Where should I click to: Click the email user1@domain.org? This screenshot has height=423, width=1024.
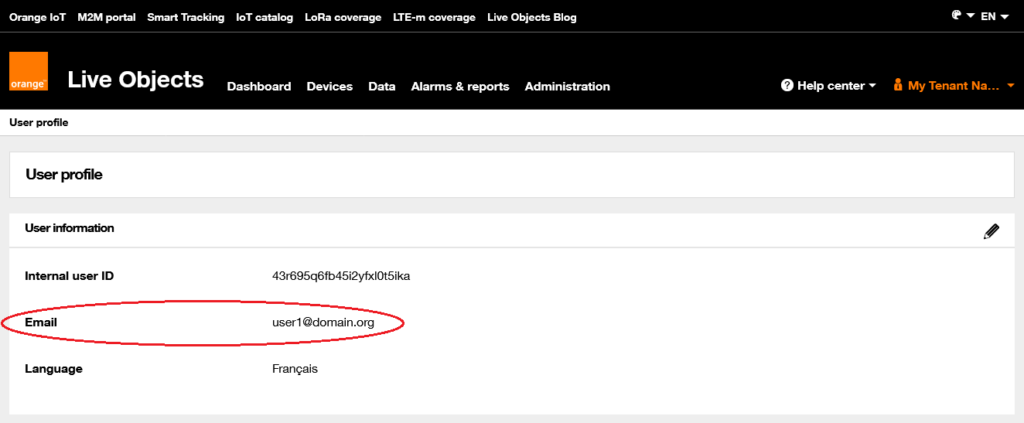(x=323, y=322)
